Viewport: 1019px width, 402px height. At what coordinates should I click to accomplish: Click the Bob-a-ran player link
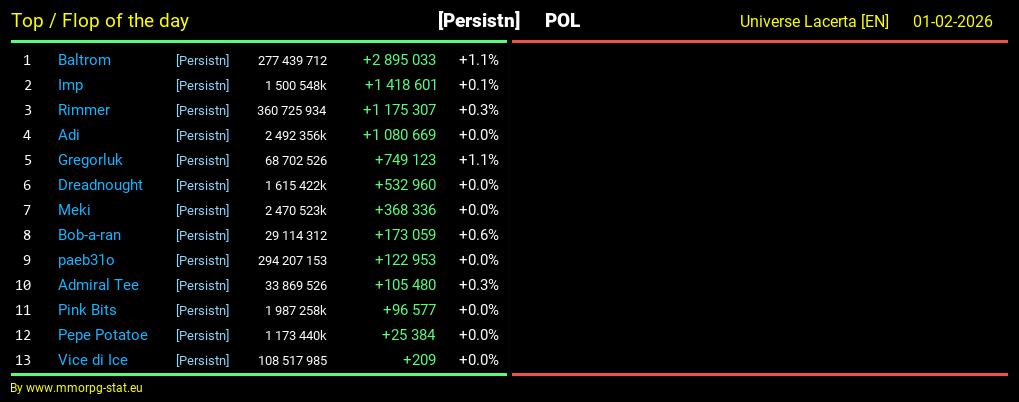coord(89,235)
